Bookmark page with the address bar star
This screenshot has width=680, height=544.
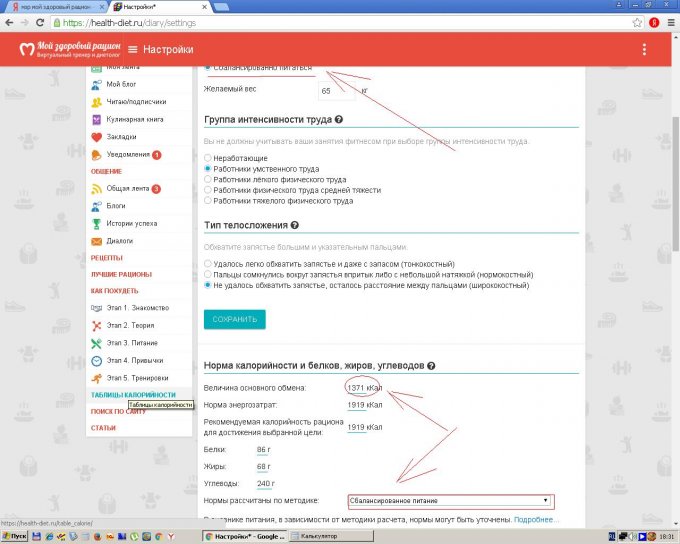(638, 21)
